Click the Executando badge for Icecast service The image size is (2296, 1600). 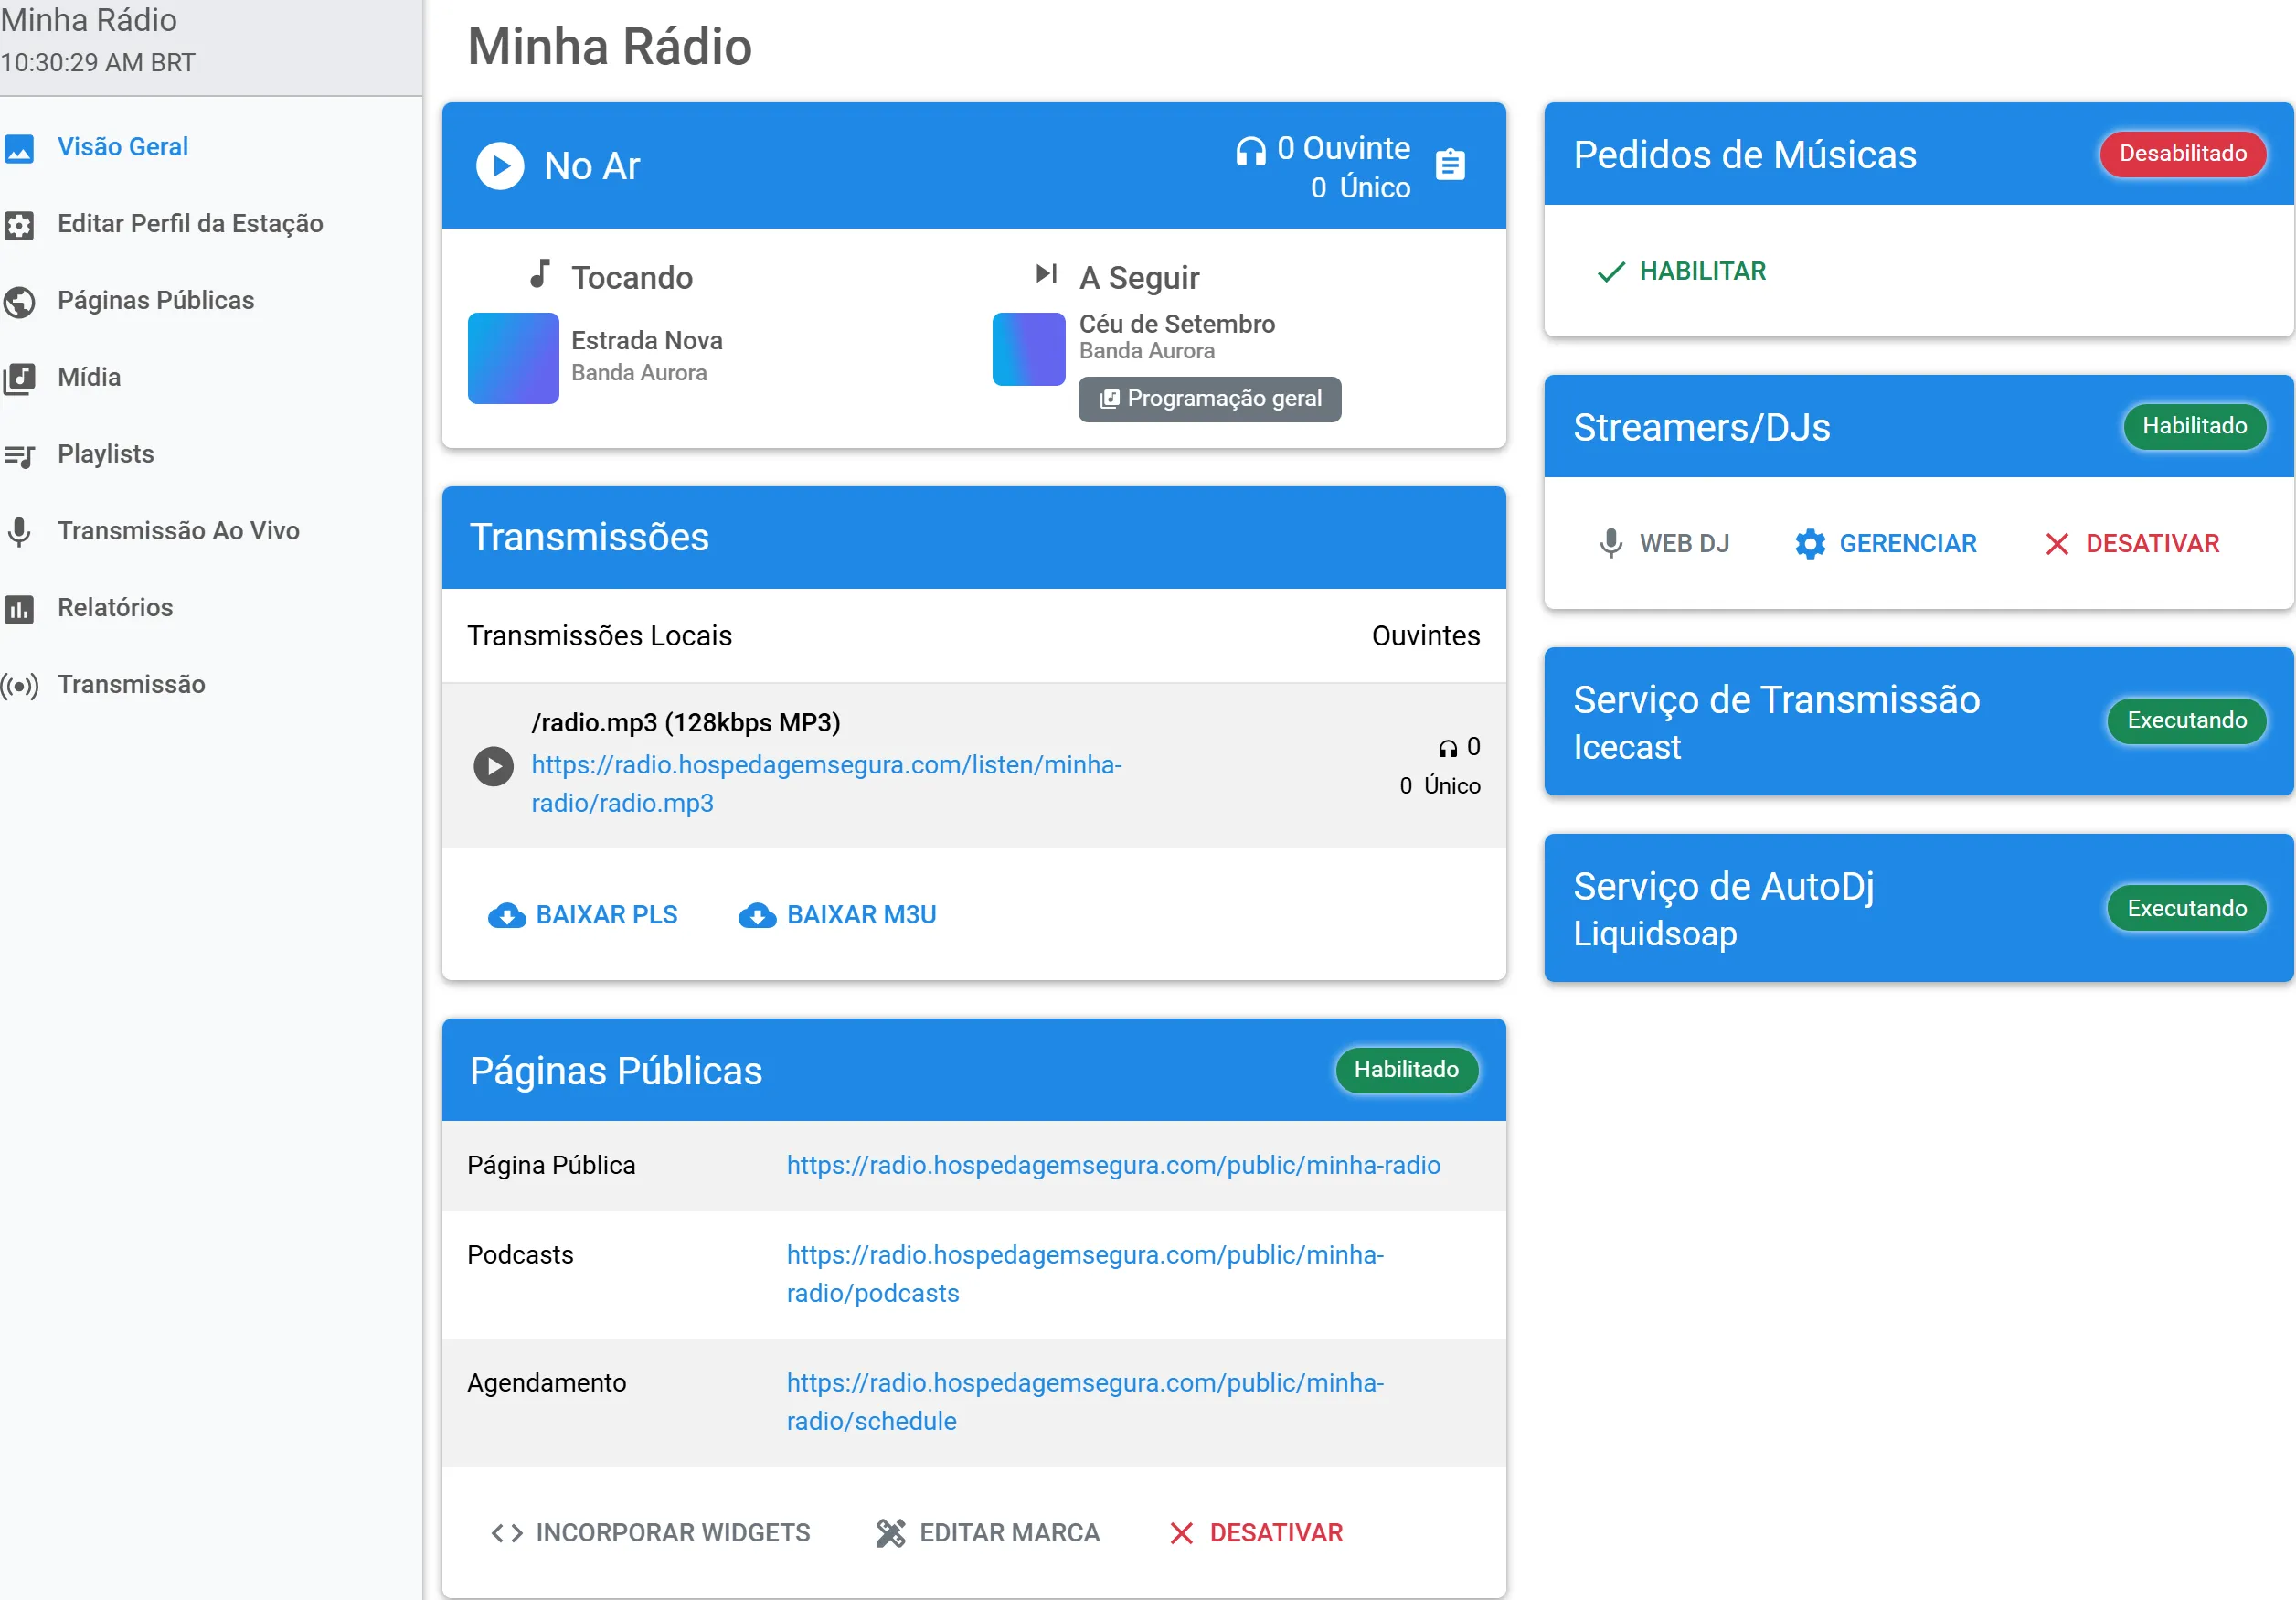(x=2187, y=721)
